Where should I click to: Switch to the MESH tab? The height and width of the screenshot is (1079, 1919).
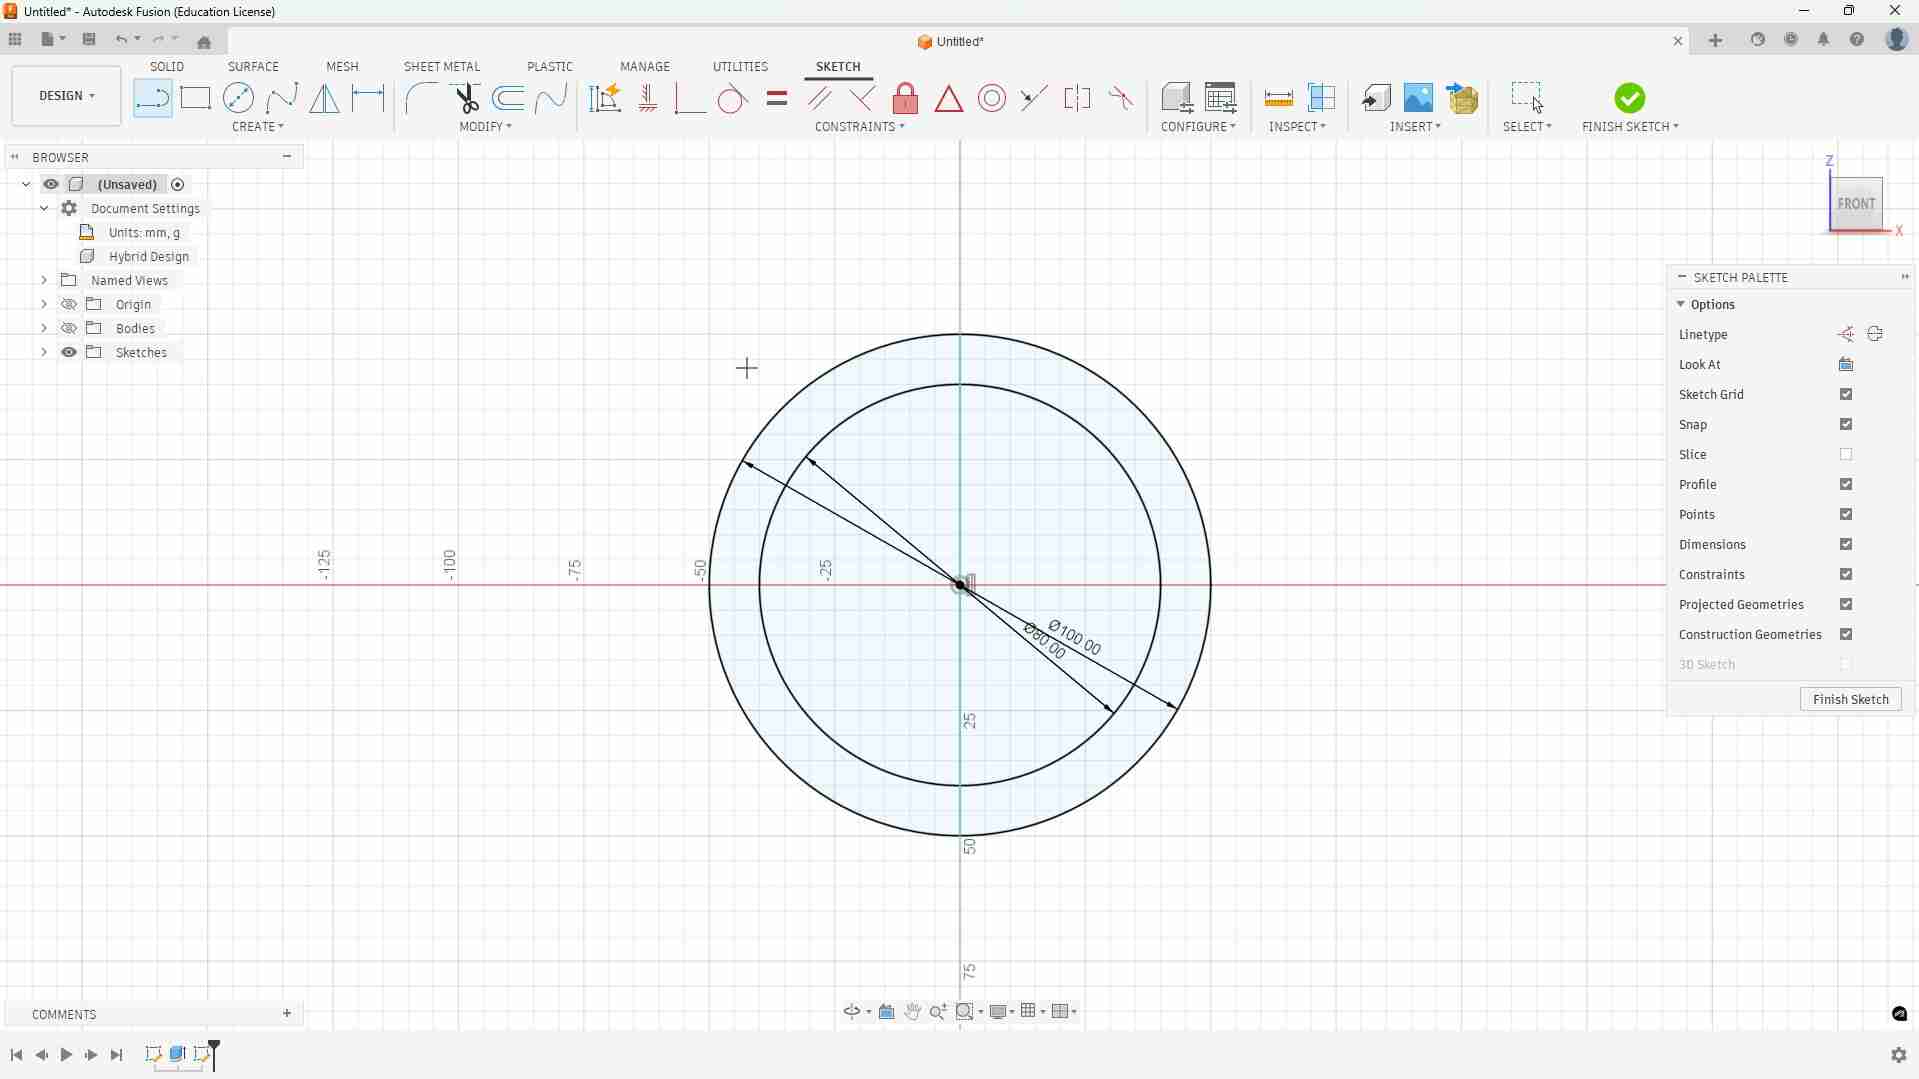[342, 67]
